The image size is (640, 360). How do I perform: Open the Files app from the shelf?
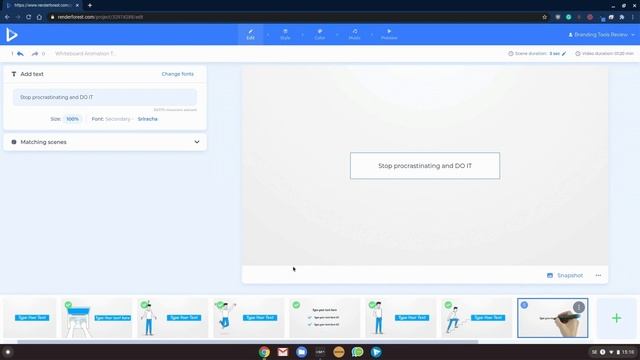click(302, 352)
